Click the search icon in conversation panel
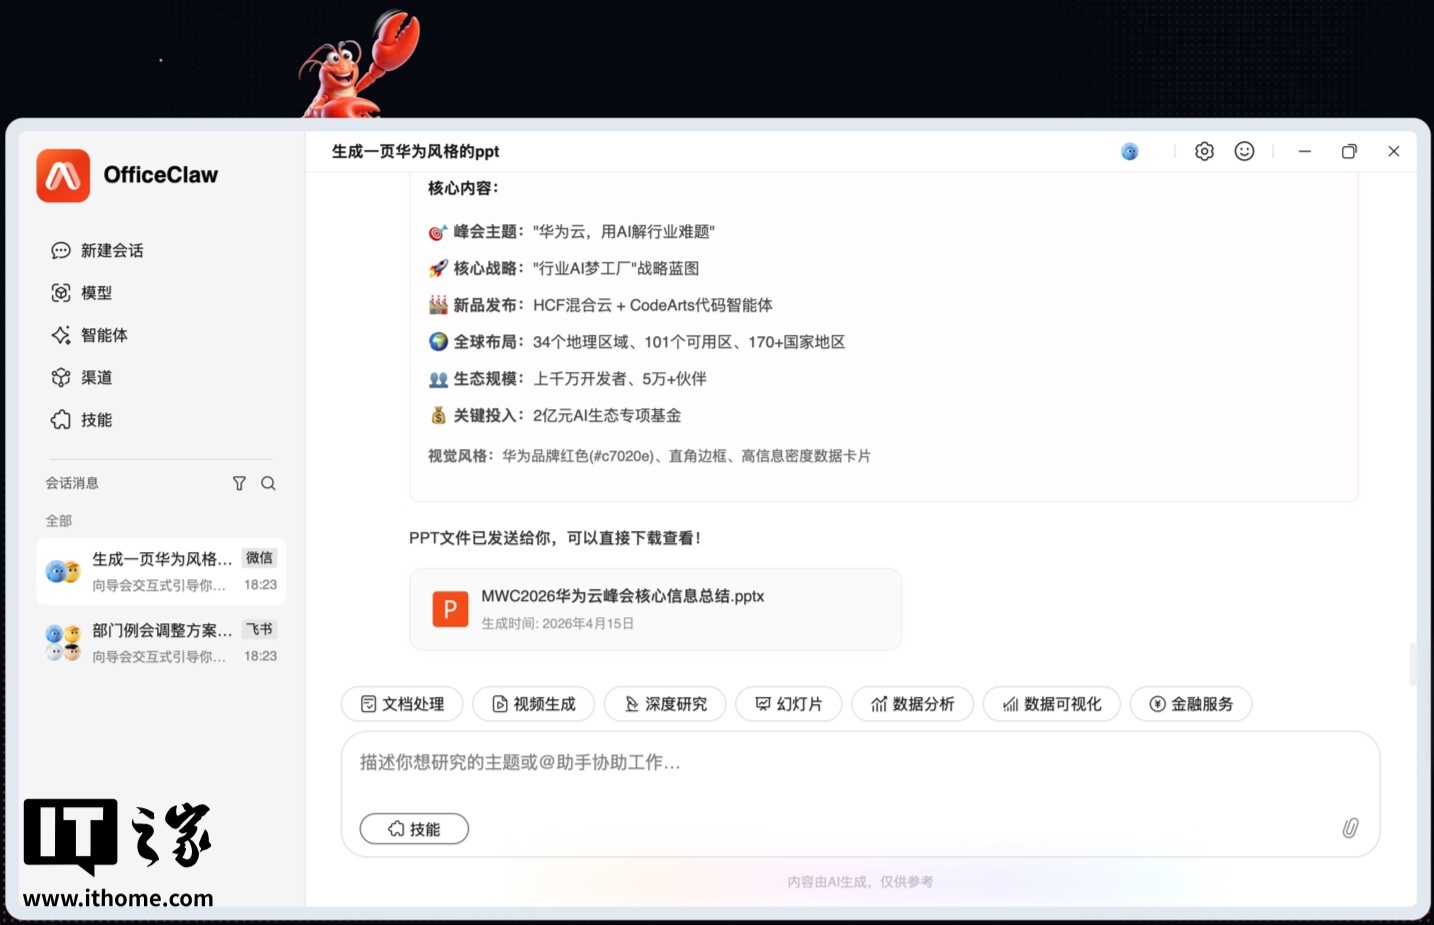This screenshot has width=1434, height=925. pos(267,483)
